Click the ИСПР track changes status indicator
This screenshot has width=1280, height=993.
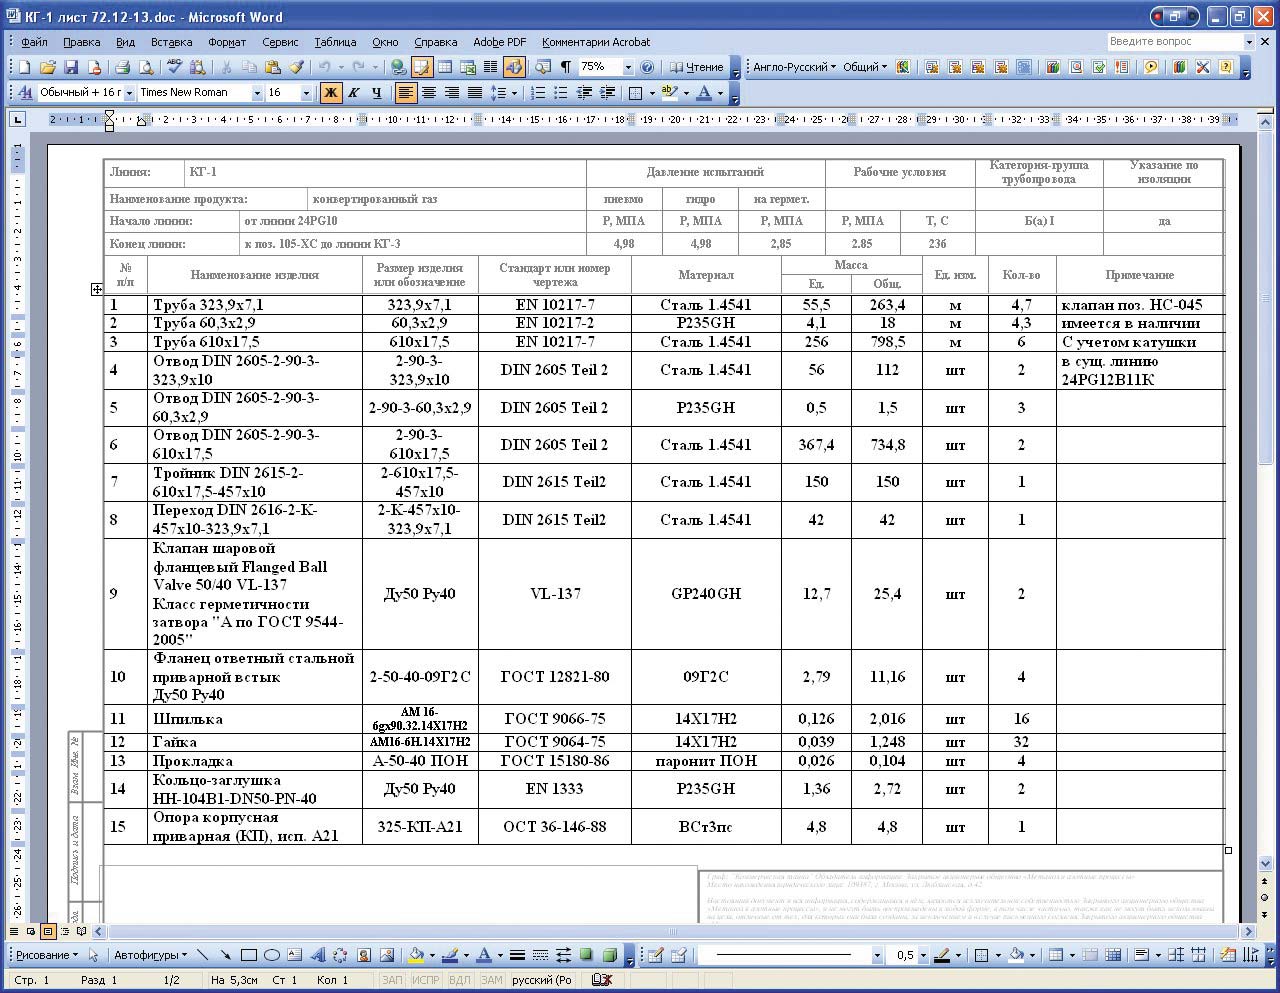coord(425,980)
